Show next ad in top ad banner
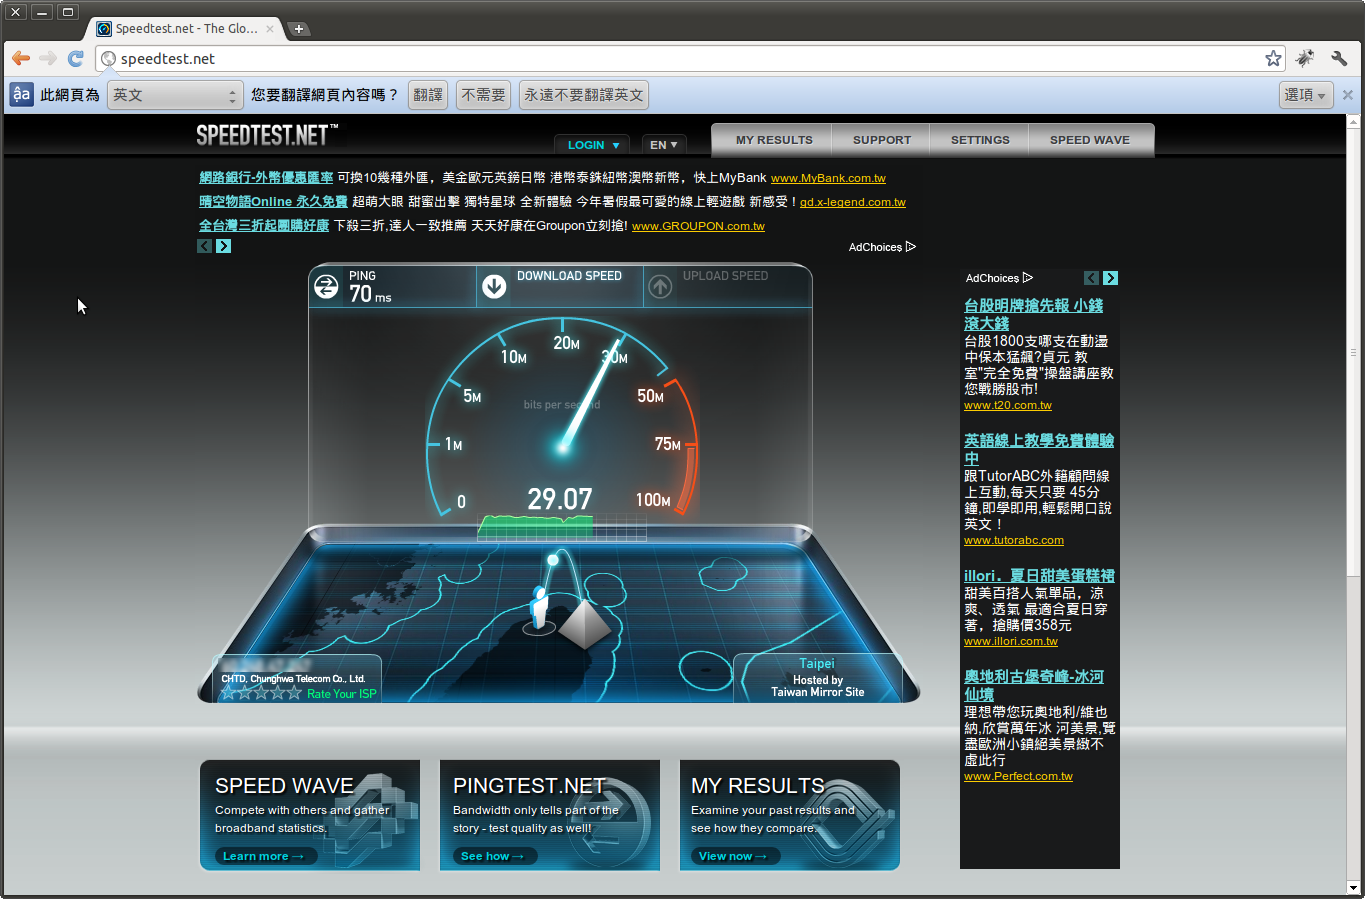The height and width of the screenshot is (899, 1365). 224,246
